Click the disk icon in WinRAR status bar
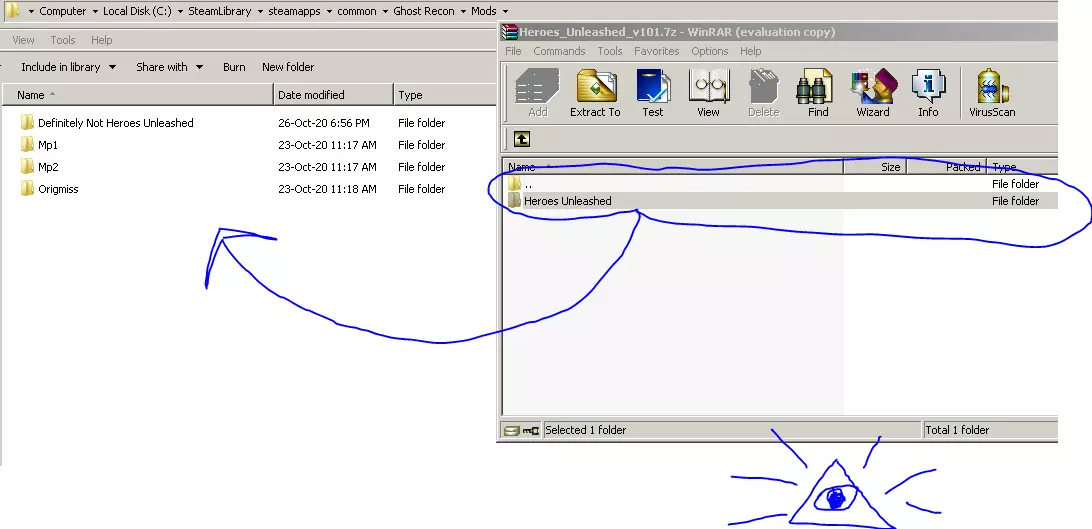This screenshot has height=529, width=1092. coord(511,431)
